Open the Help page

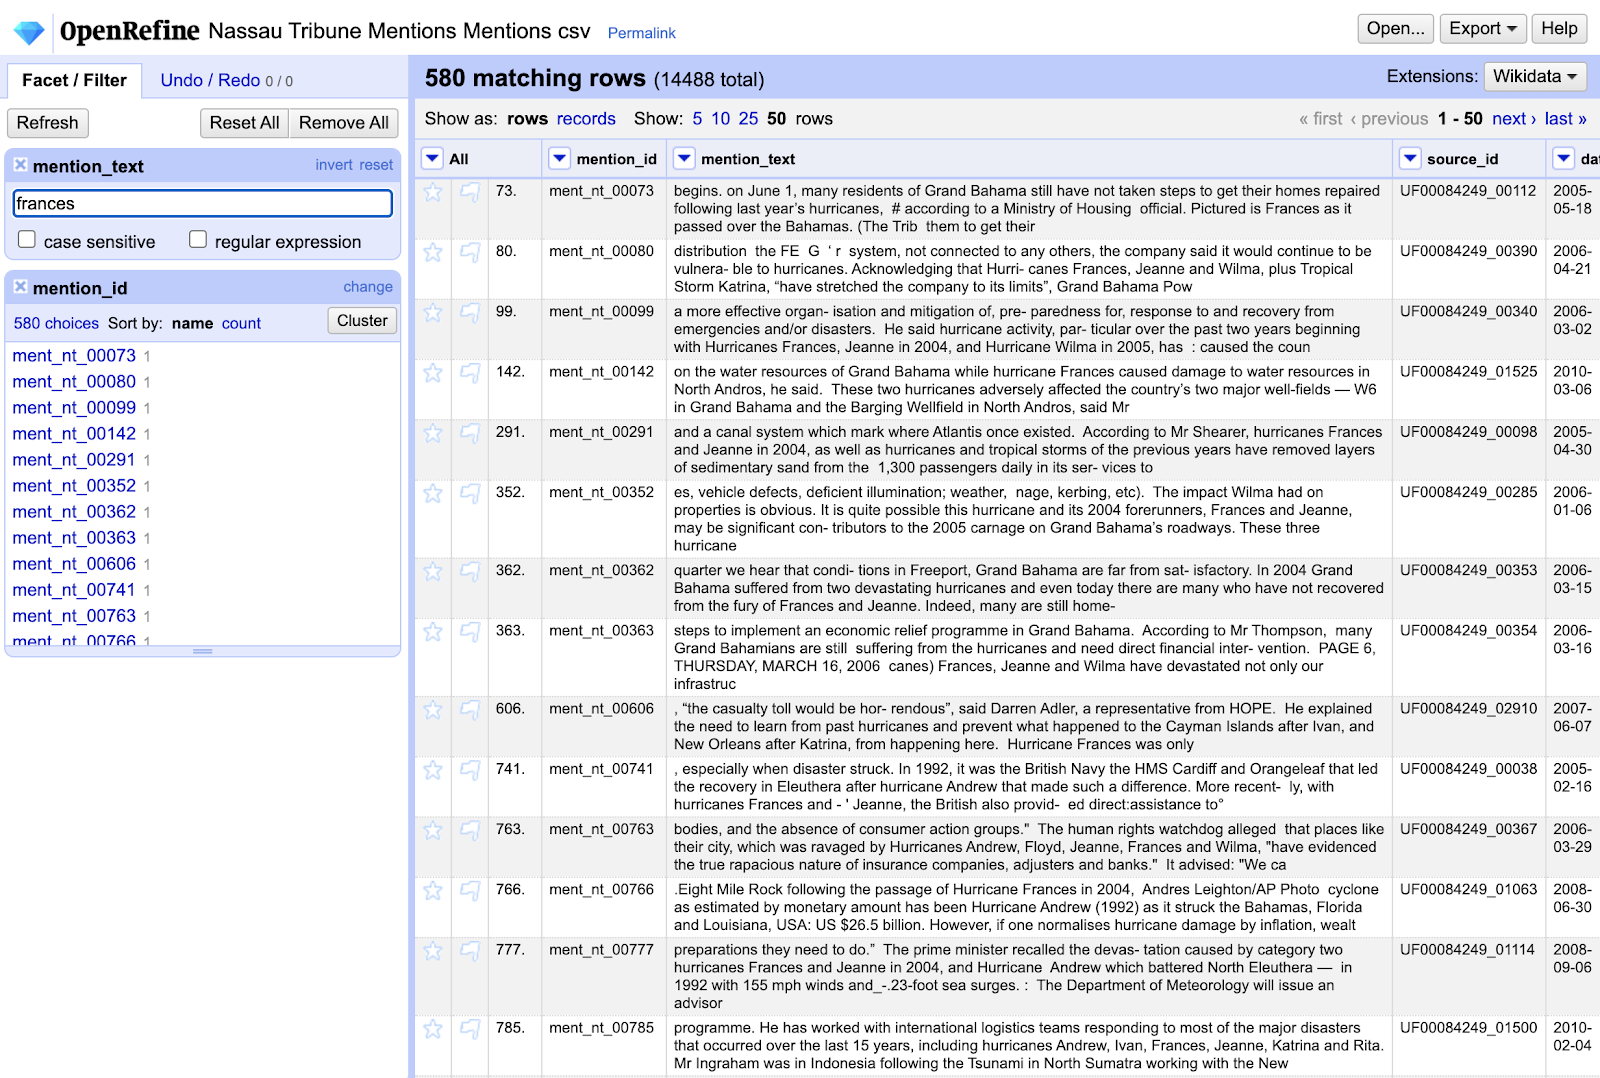tap(1559, 28)
